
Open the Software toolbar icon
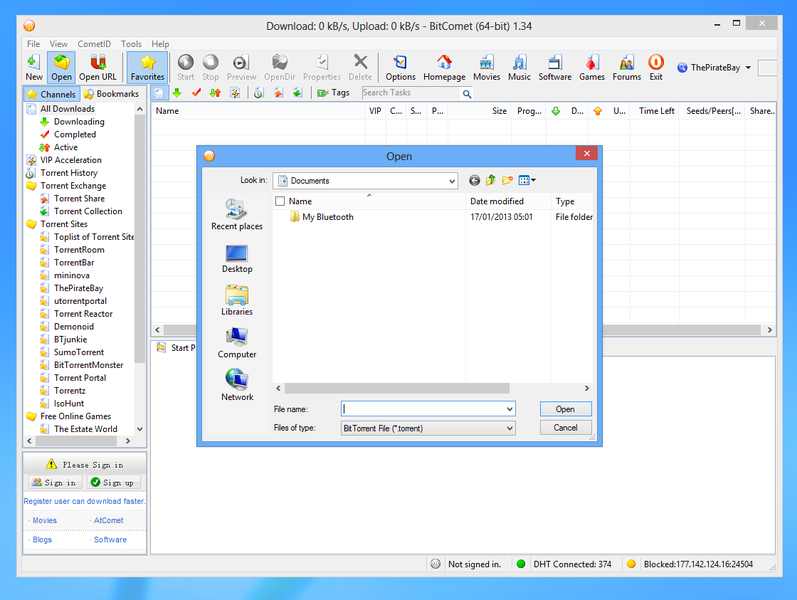tap(555, 67)
